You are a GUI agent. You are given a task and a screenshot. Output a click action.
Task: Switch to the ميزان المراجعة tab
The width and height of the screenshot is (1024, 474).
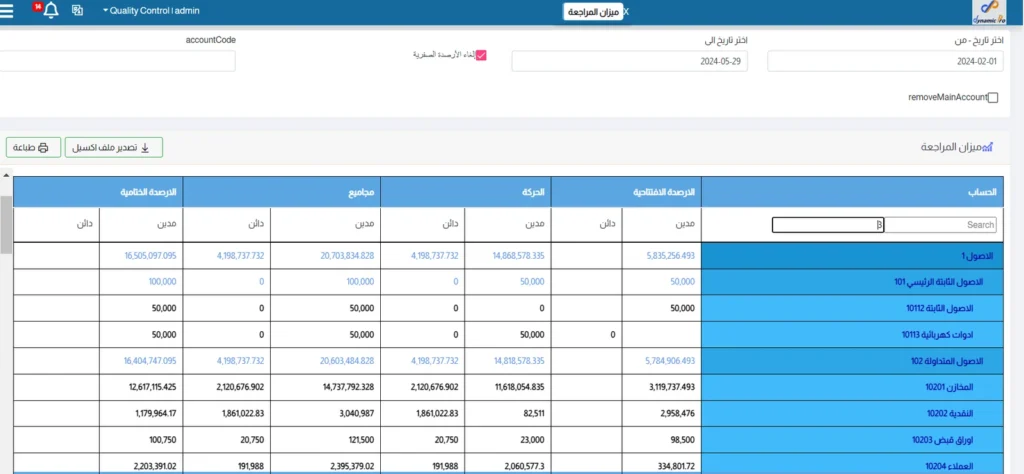pos(593,12)
